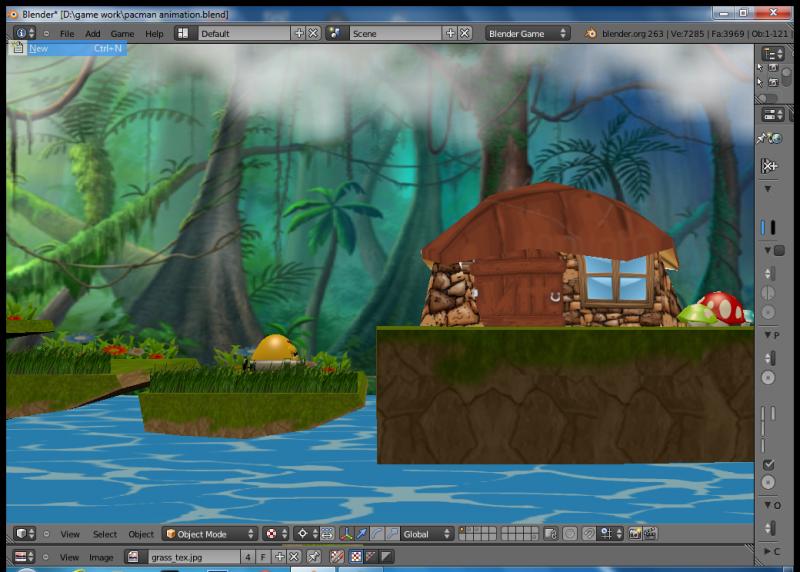Create new image with plus icon
The height and width of the screenshot is (572, 800).
[x=280, y=557]
